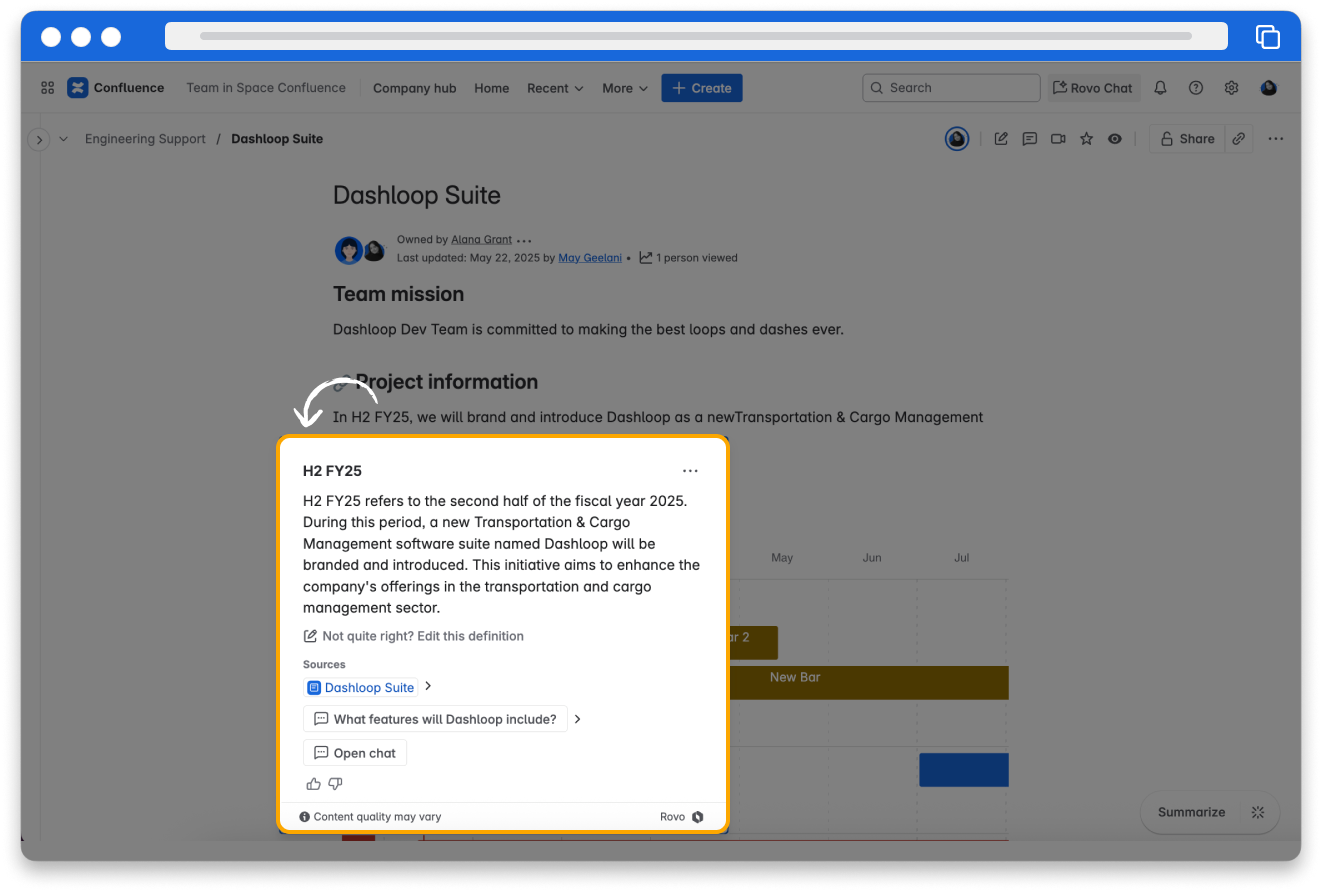1322x892 pixels.
Task: Open the app switcher grid icon
Action: (47, 88)
